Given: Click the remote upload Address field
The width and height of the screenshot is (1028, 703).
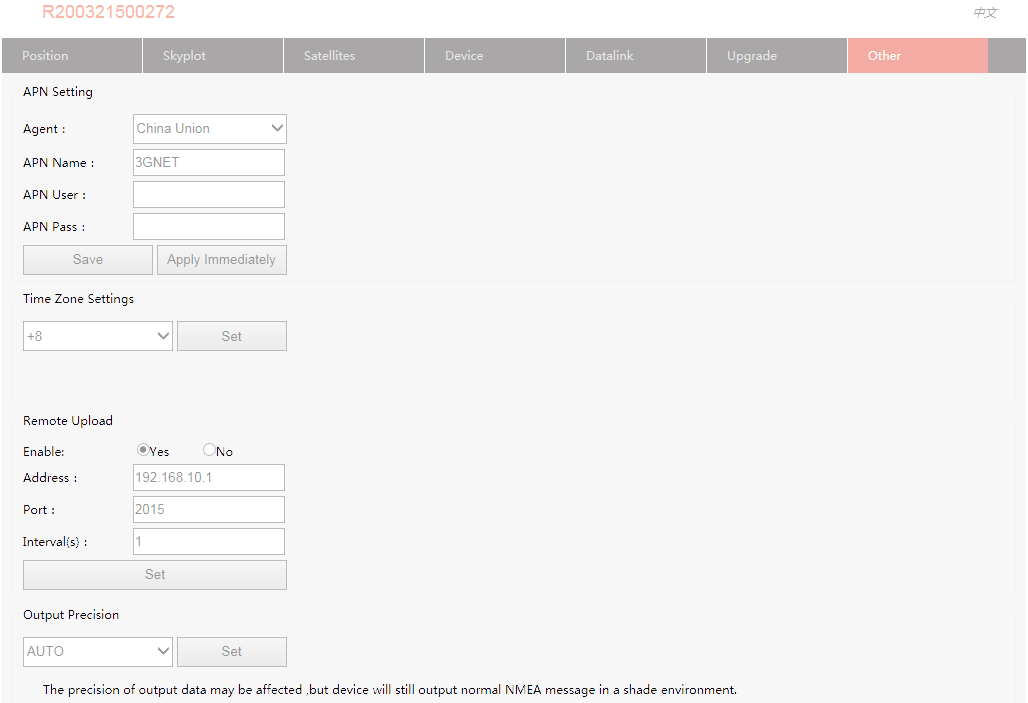Looking at the screenshot, I should (209, 477).
